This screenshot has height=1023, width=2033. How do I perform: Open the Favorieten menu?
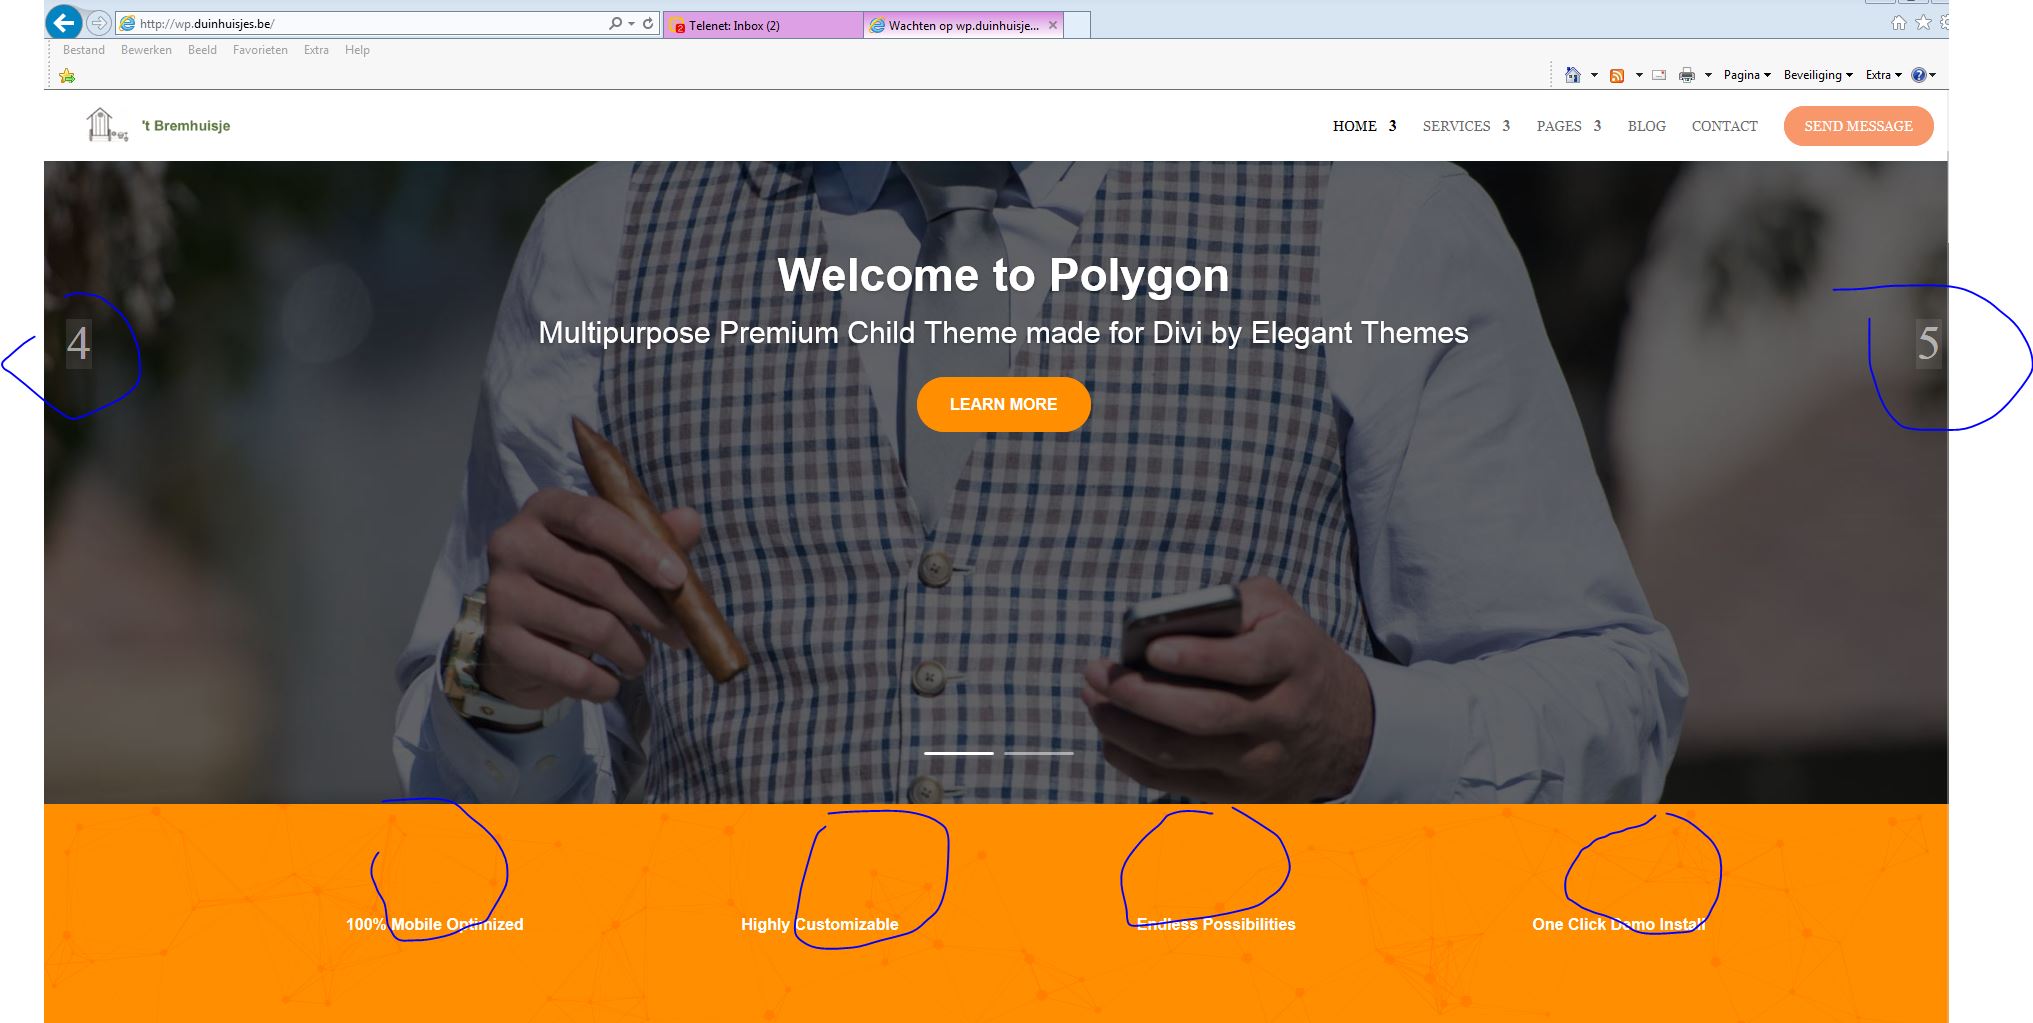point(260,50)
